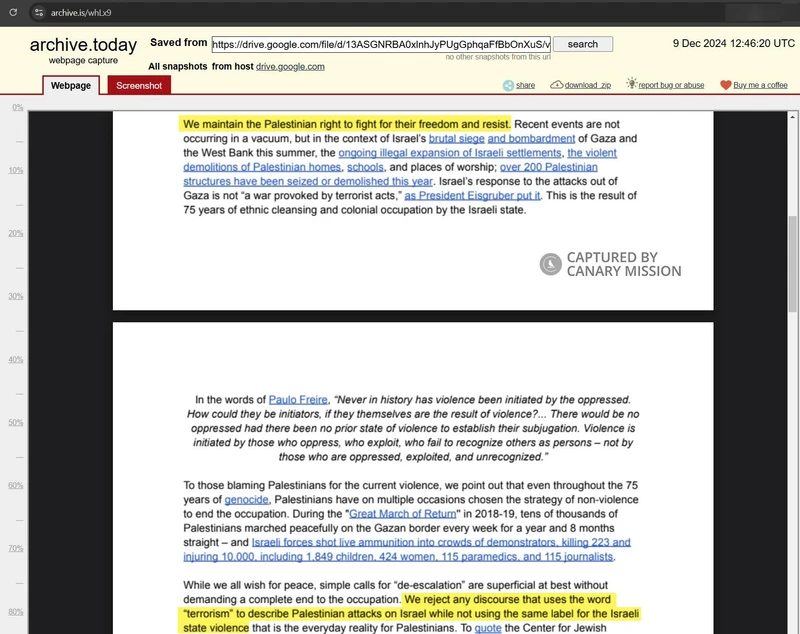Click the no other snapshots from this url text
The width and height of the screenshot is (800, 634).
(498, 57)
